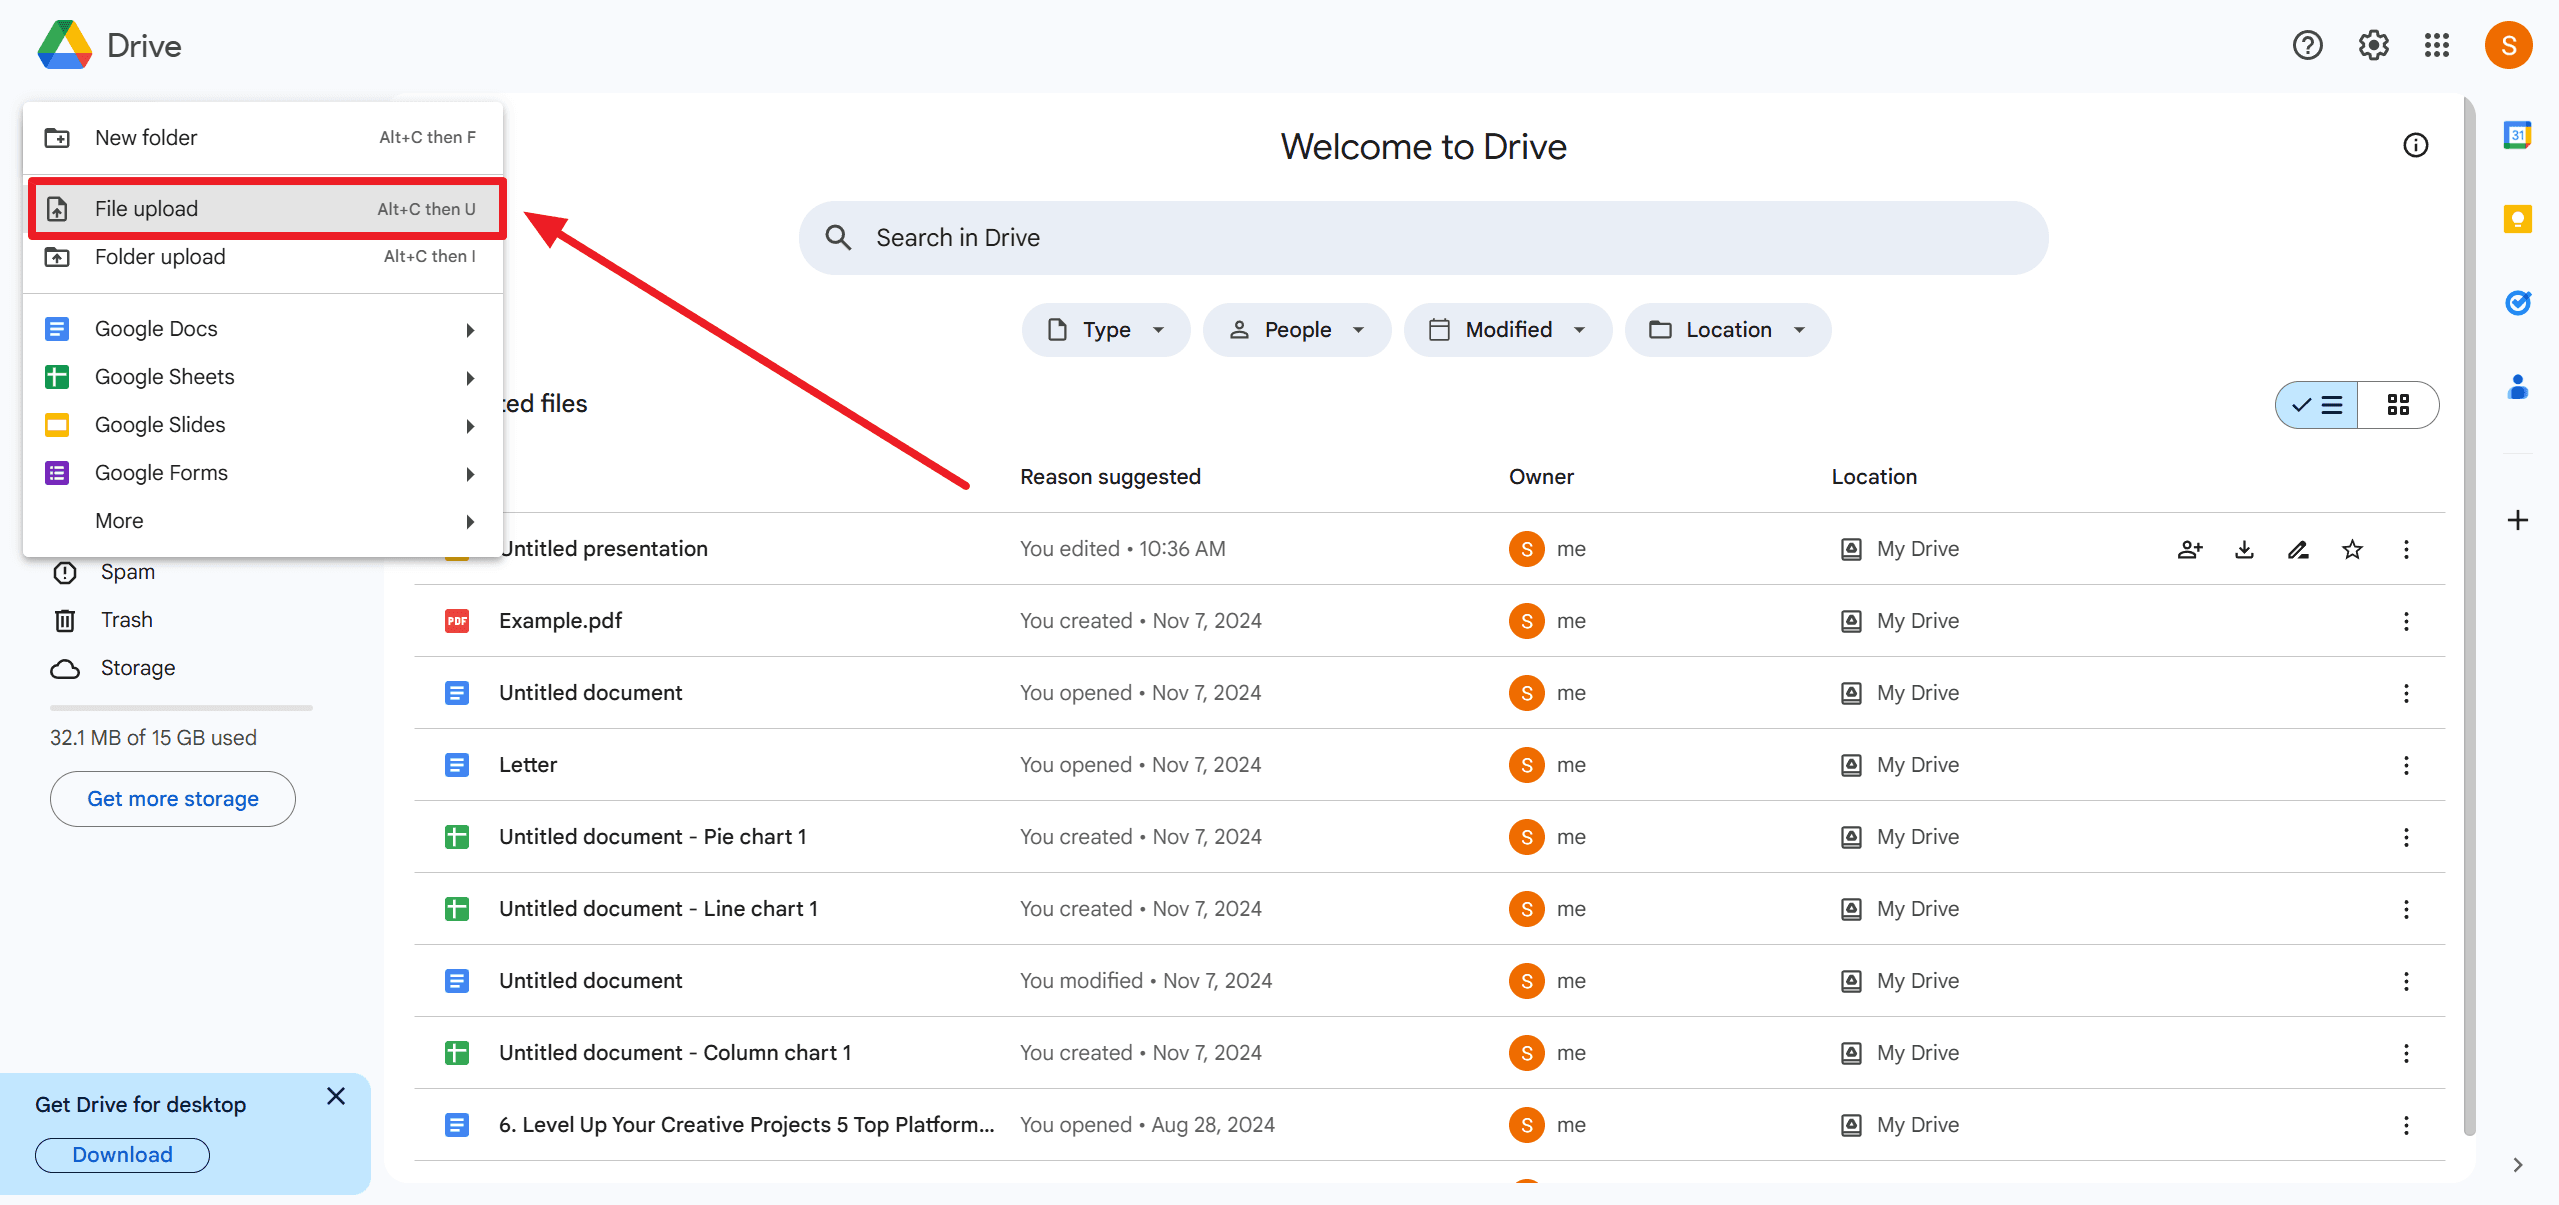2559x1205 pixels.
Task: Open Untitled document - Pie chart 1
Action: tap(652, 837)
